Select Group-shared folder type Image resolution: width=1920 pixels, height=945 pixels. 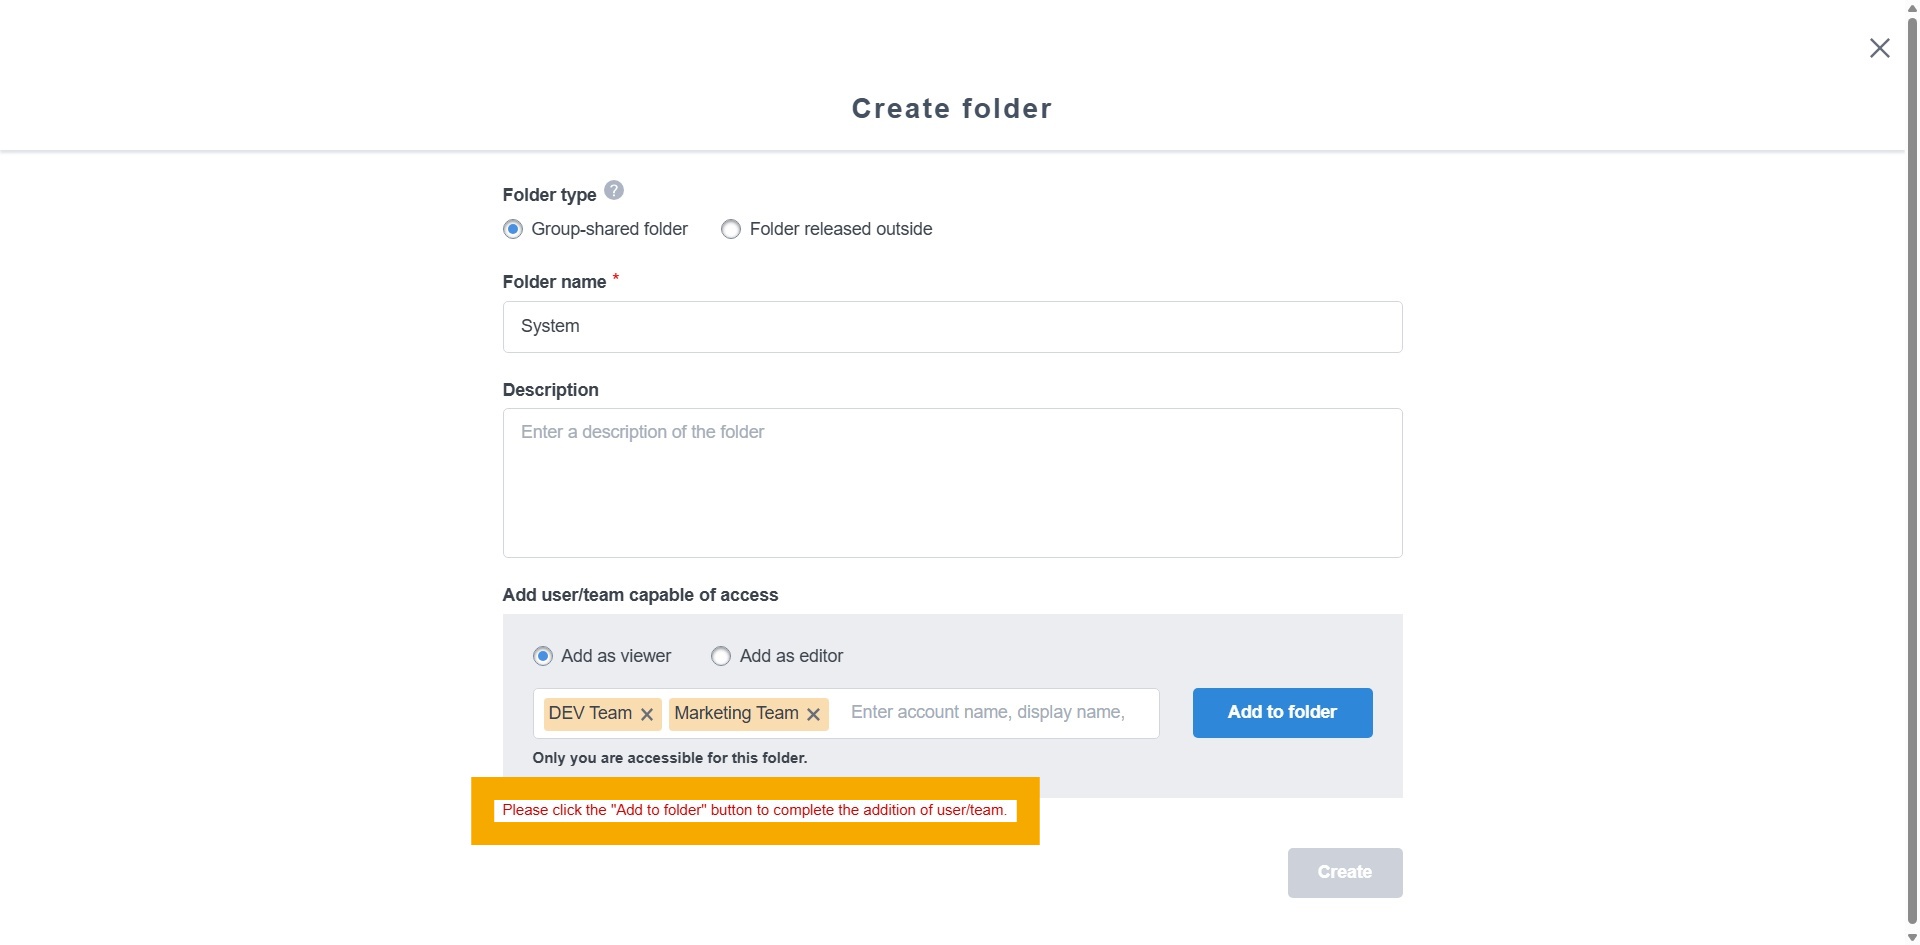(x=513, y=229)
